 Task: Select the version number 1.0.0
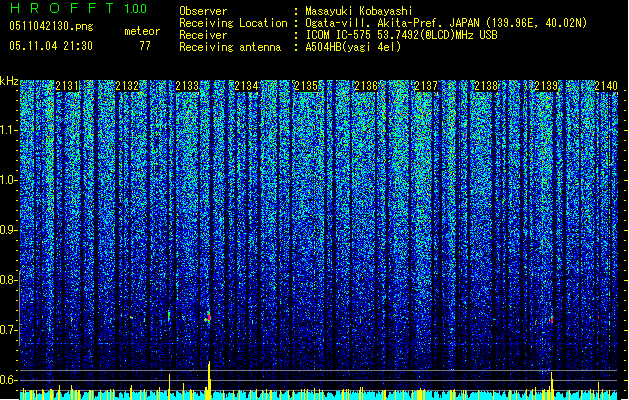[136, 8]
